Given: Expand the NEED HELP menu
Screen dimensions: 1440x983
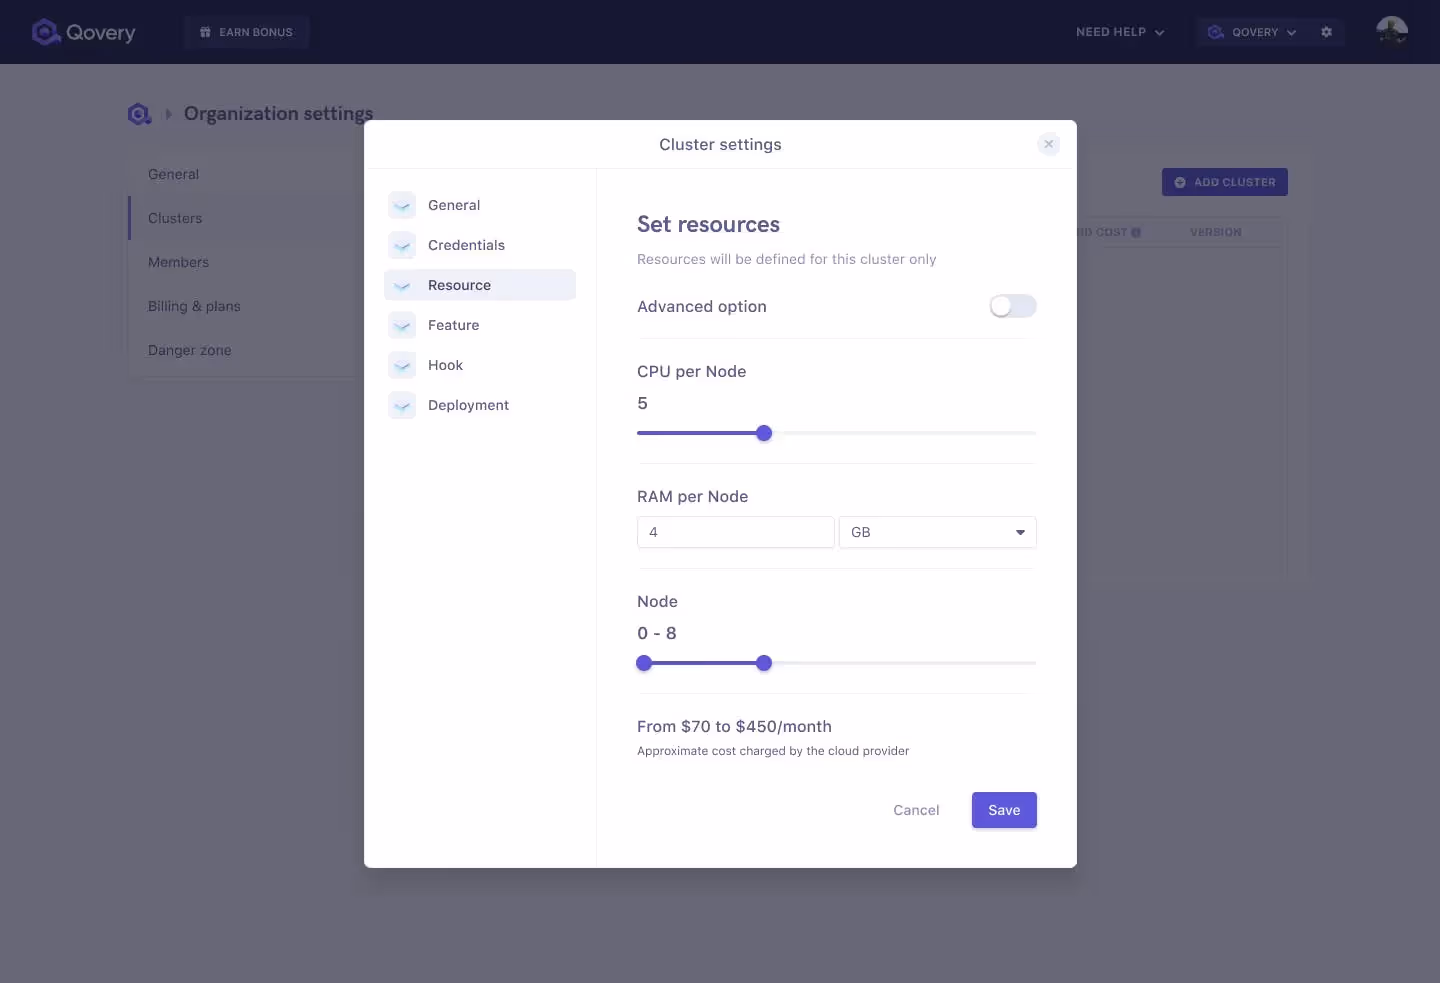Looking at the screenshot, I should (x=1119, y=32).
